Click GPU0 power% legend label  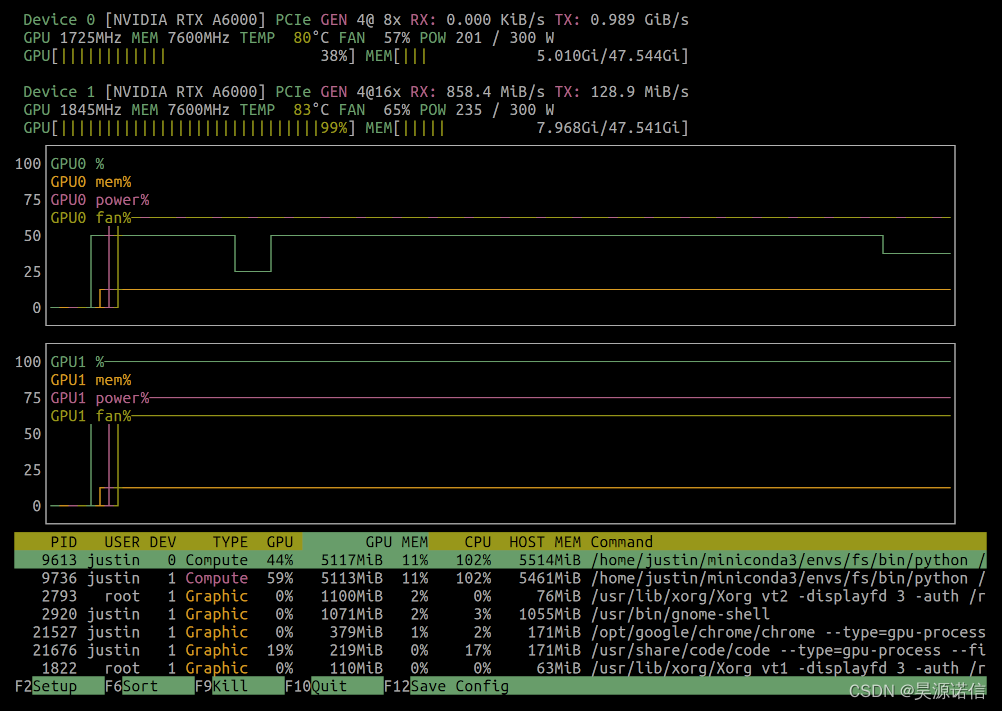pyautogui.click(x=100, y=199)
